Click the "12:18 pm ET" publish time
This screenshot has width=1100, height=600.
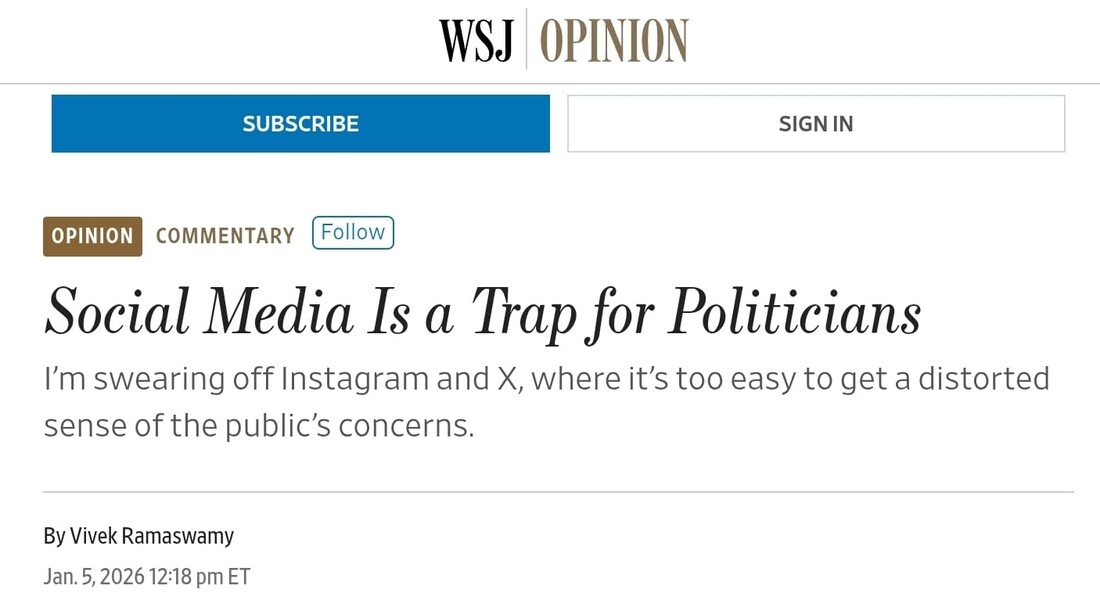[201, 577]
